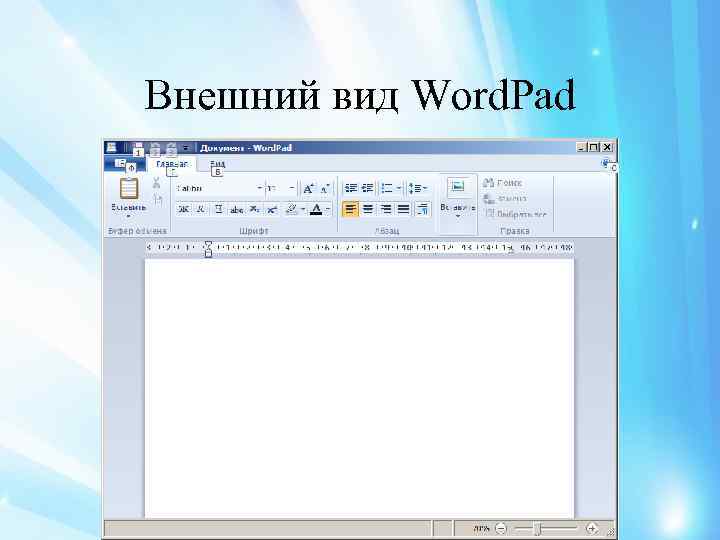Click Выбрать все select all
Viewport: 720px width, 540px height.
[x=516, y=214]
